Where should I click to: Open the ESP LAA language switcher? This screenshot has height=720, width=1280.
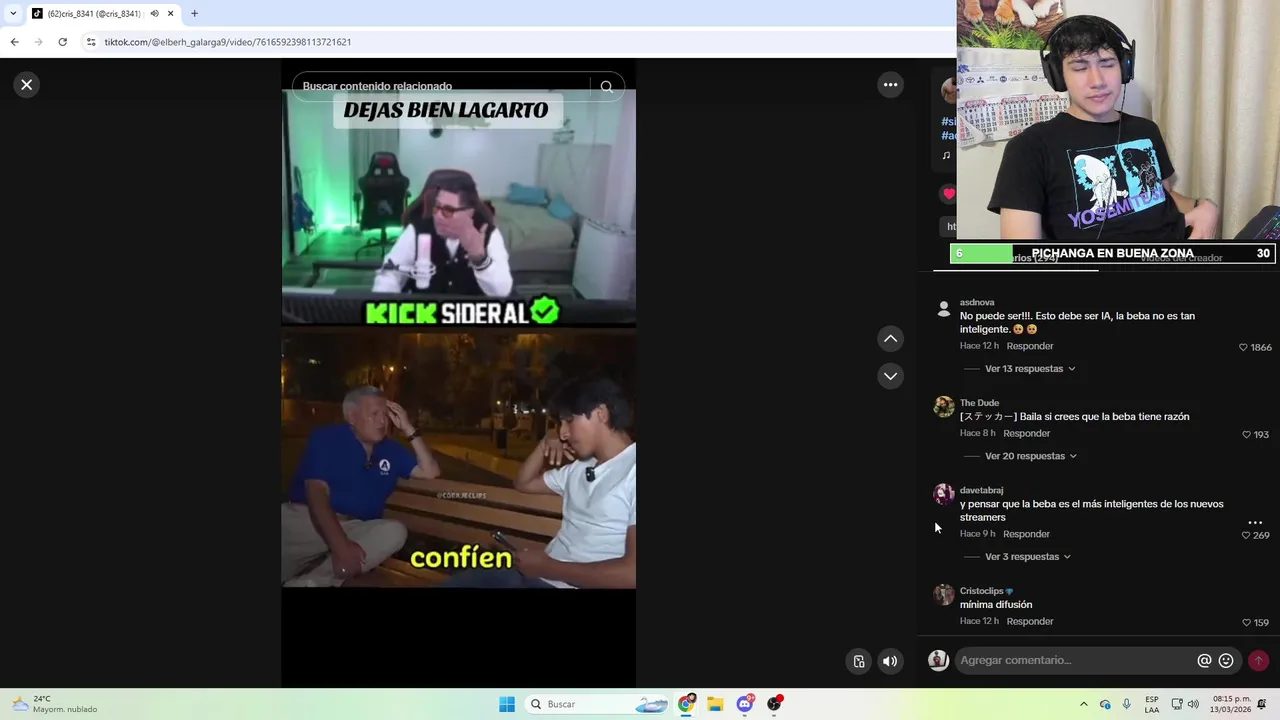tap(1152, 704)
